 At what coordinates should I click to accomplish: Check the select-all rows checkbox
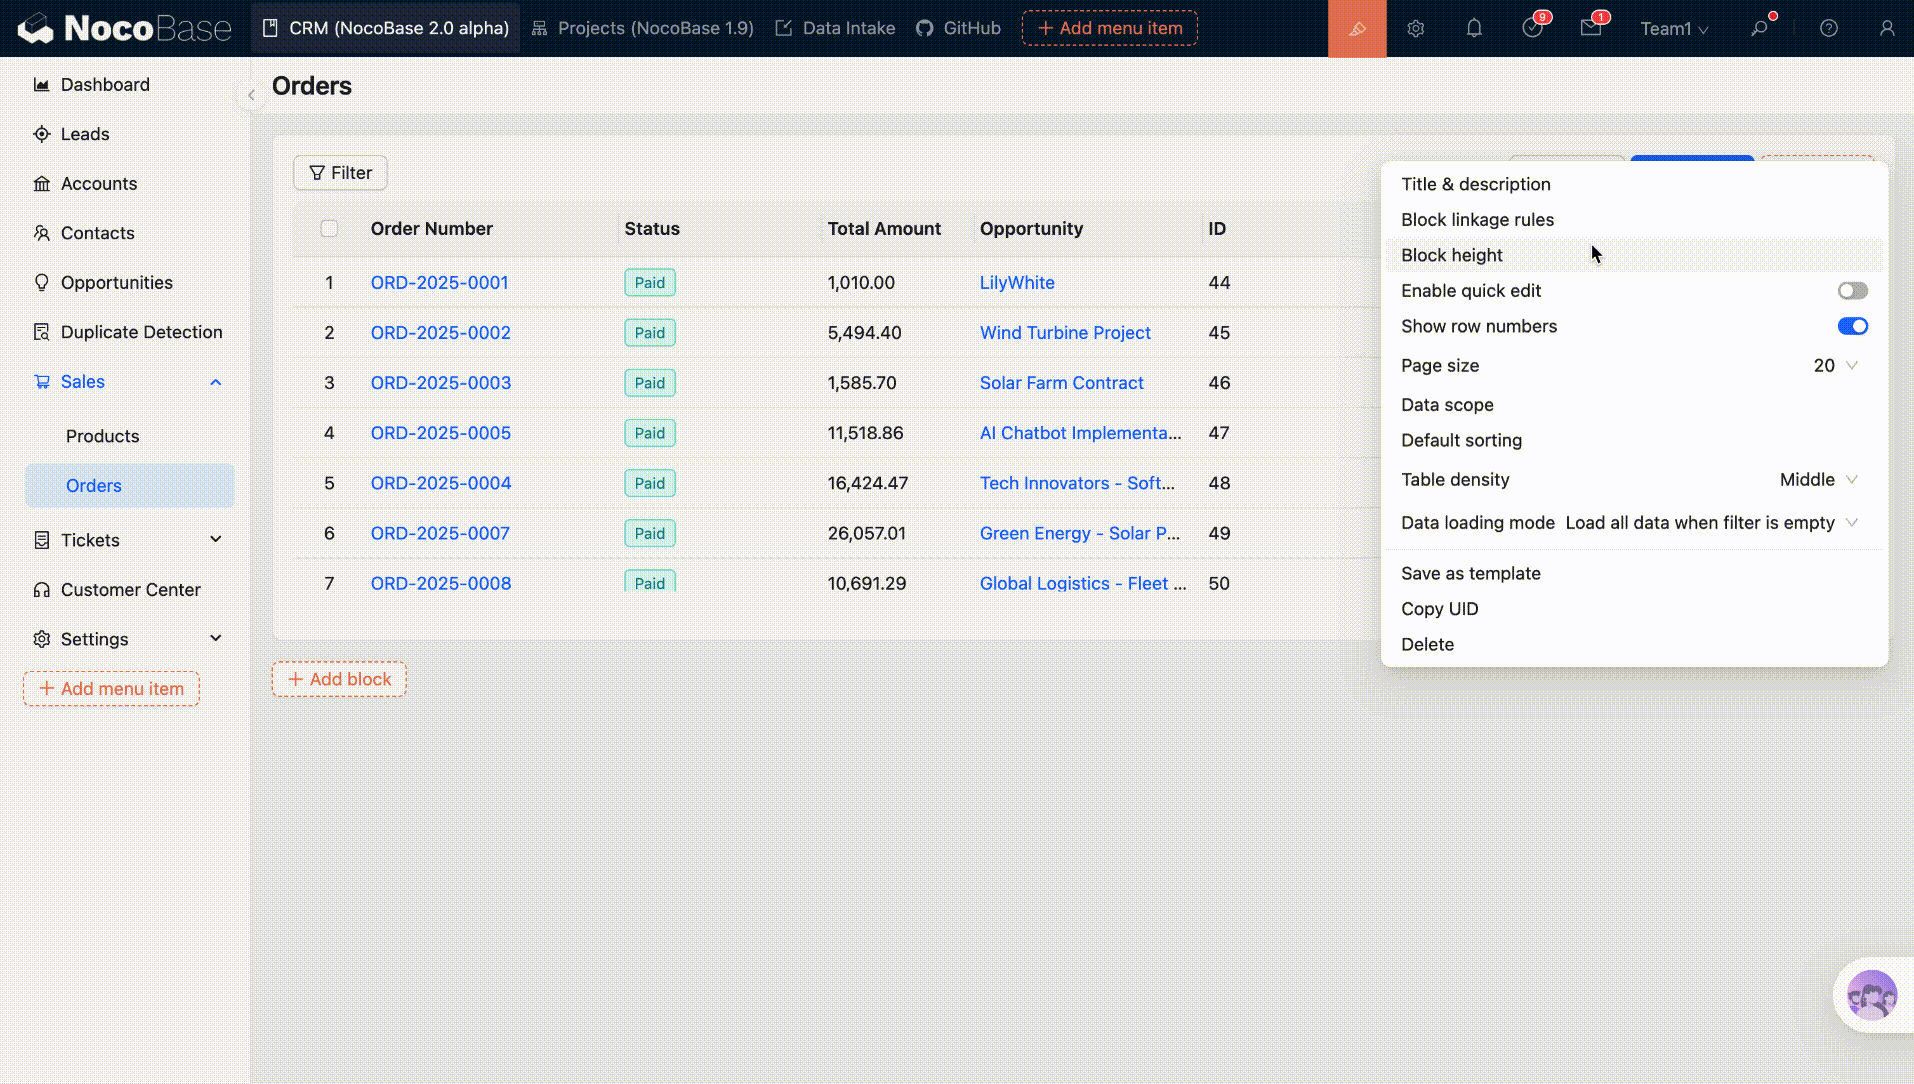[329, 228]
